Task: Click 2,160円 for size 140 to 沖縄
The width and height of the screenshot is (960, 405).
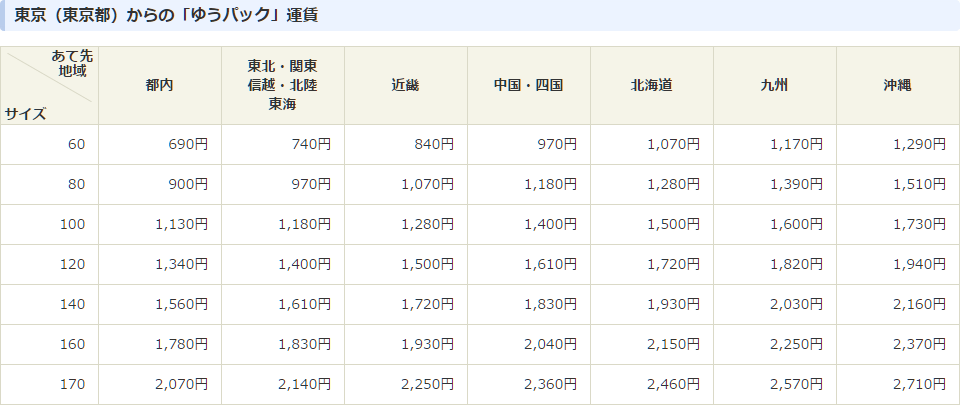Action: tap(920, 304)
